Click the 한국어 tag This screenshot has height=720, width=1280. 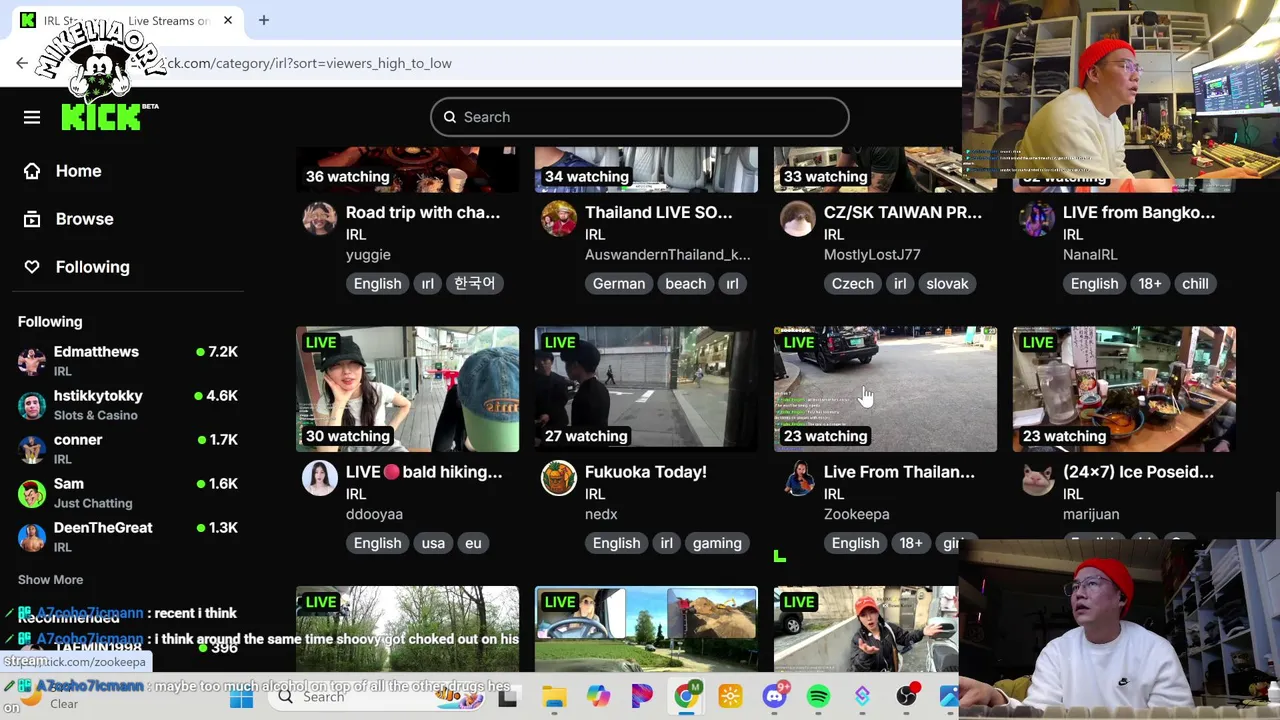pyautogui.click(x=474, y=284)
